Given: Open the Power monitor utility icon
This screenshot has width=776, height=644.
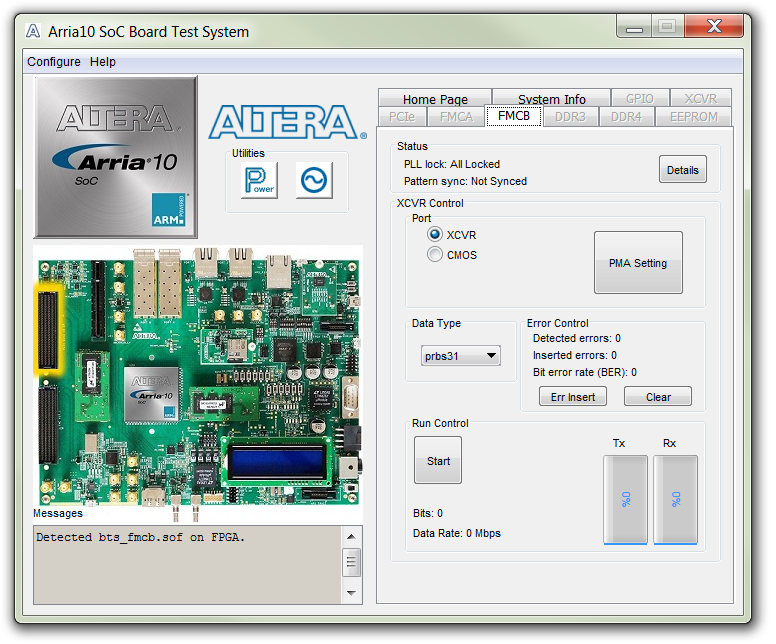Looking at the screenshot, I should pos(259,181).
